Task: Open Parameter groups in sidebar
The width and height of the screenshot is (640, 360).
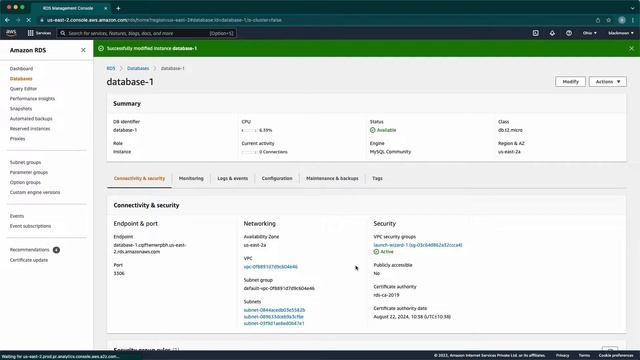Action: coord(29,172)
